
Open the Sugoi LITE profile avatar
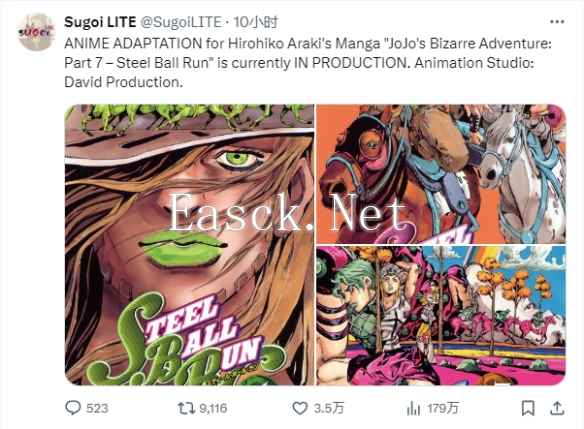click(36, 32)
